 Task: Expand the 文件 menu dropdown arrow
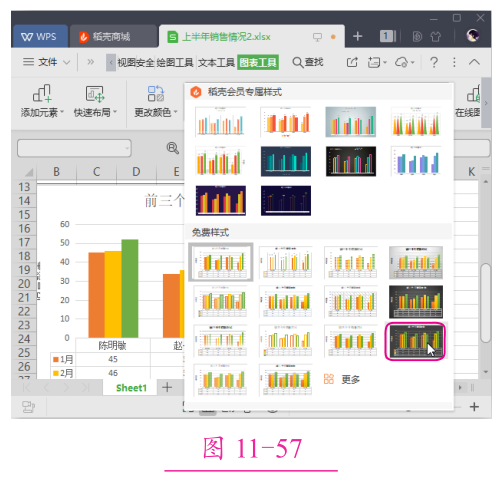67,62
